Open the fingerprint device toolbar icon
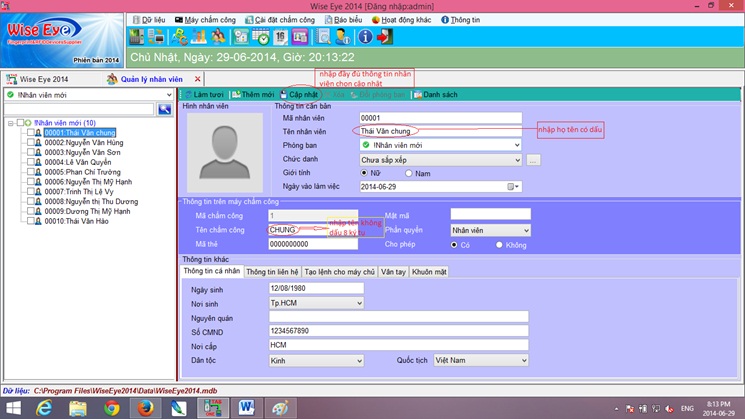Image resolution: width=745 pixels, height=419 pixels. (136, 37)
